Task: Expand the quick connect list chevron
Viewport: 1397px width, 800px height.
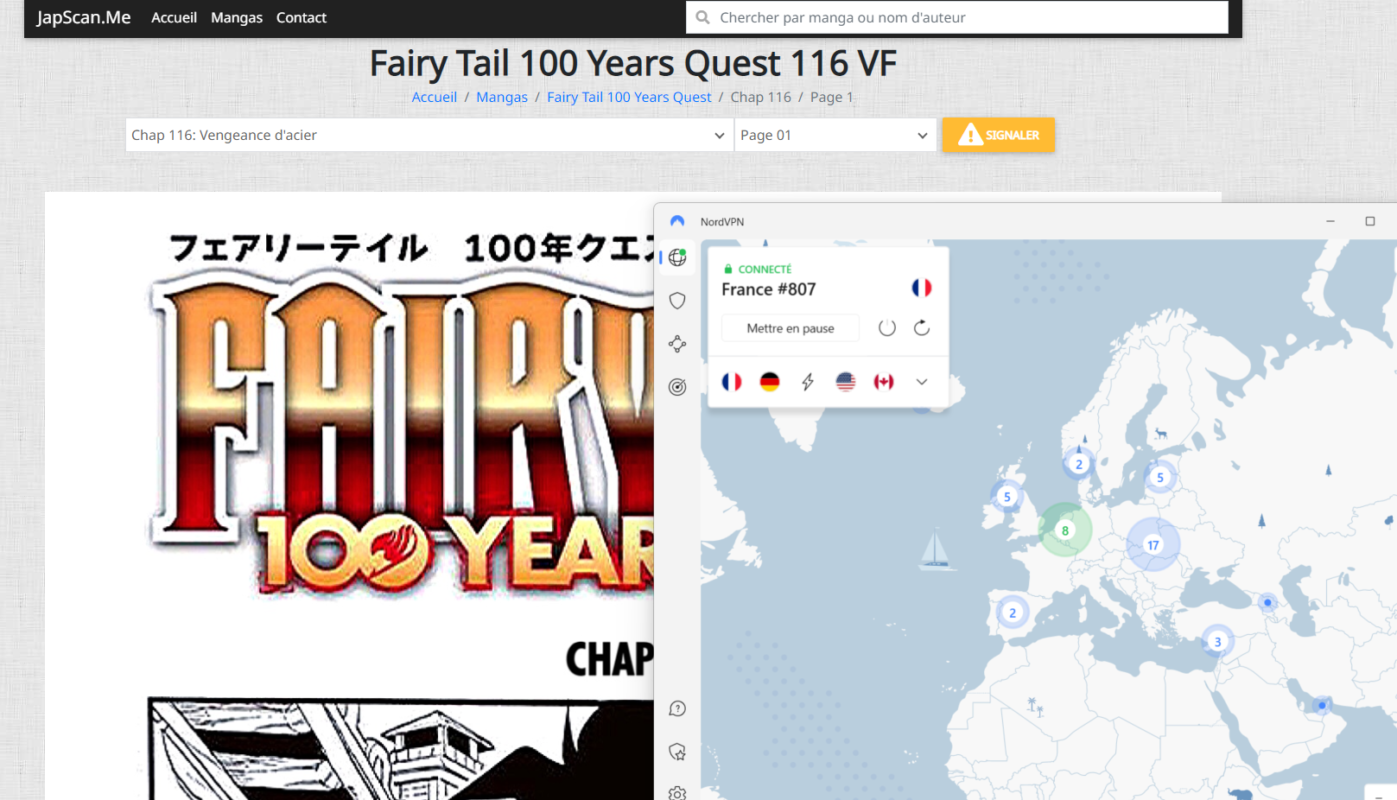Action: tap(922, 382)
